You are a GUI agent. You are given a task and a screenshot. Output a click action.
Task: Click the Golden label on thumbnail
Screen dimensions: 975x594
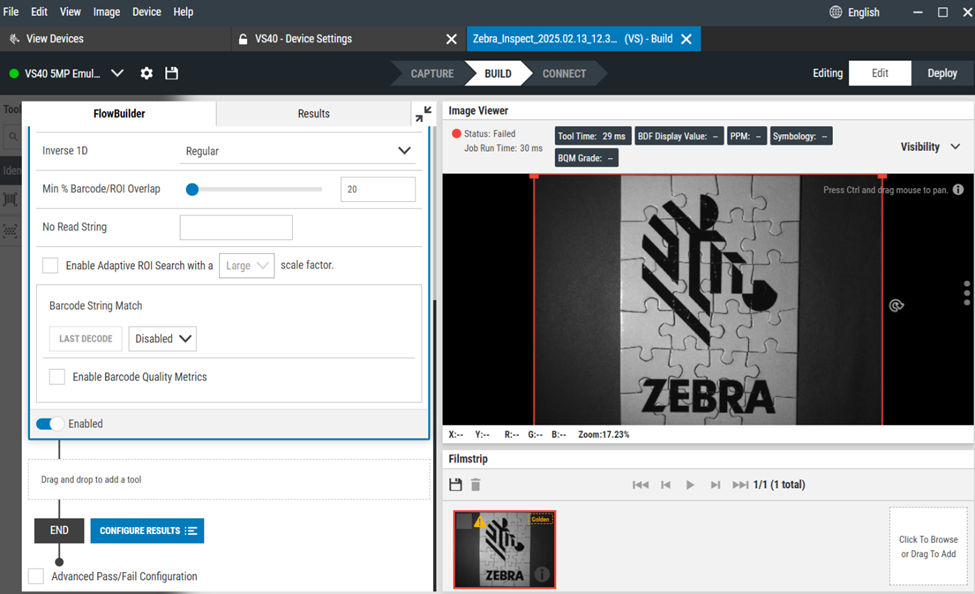(540, 519)
